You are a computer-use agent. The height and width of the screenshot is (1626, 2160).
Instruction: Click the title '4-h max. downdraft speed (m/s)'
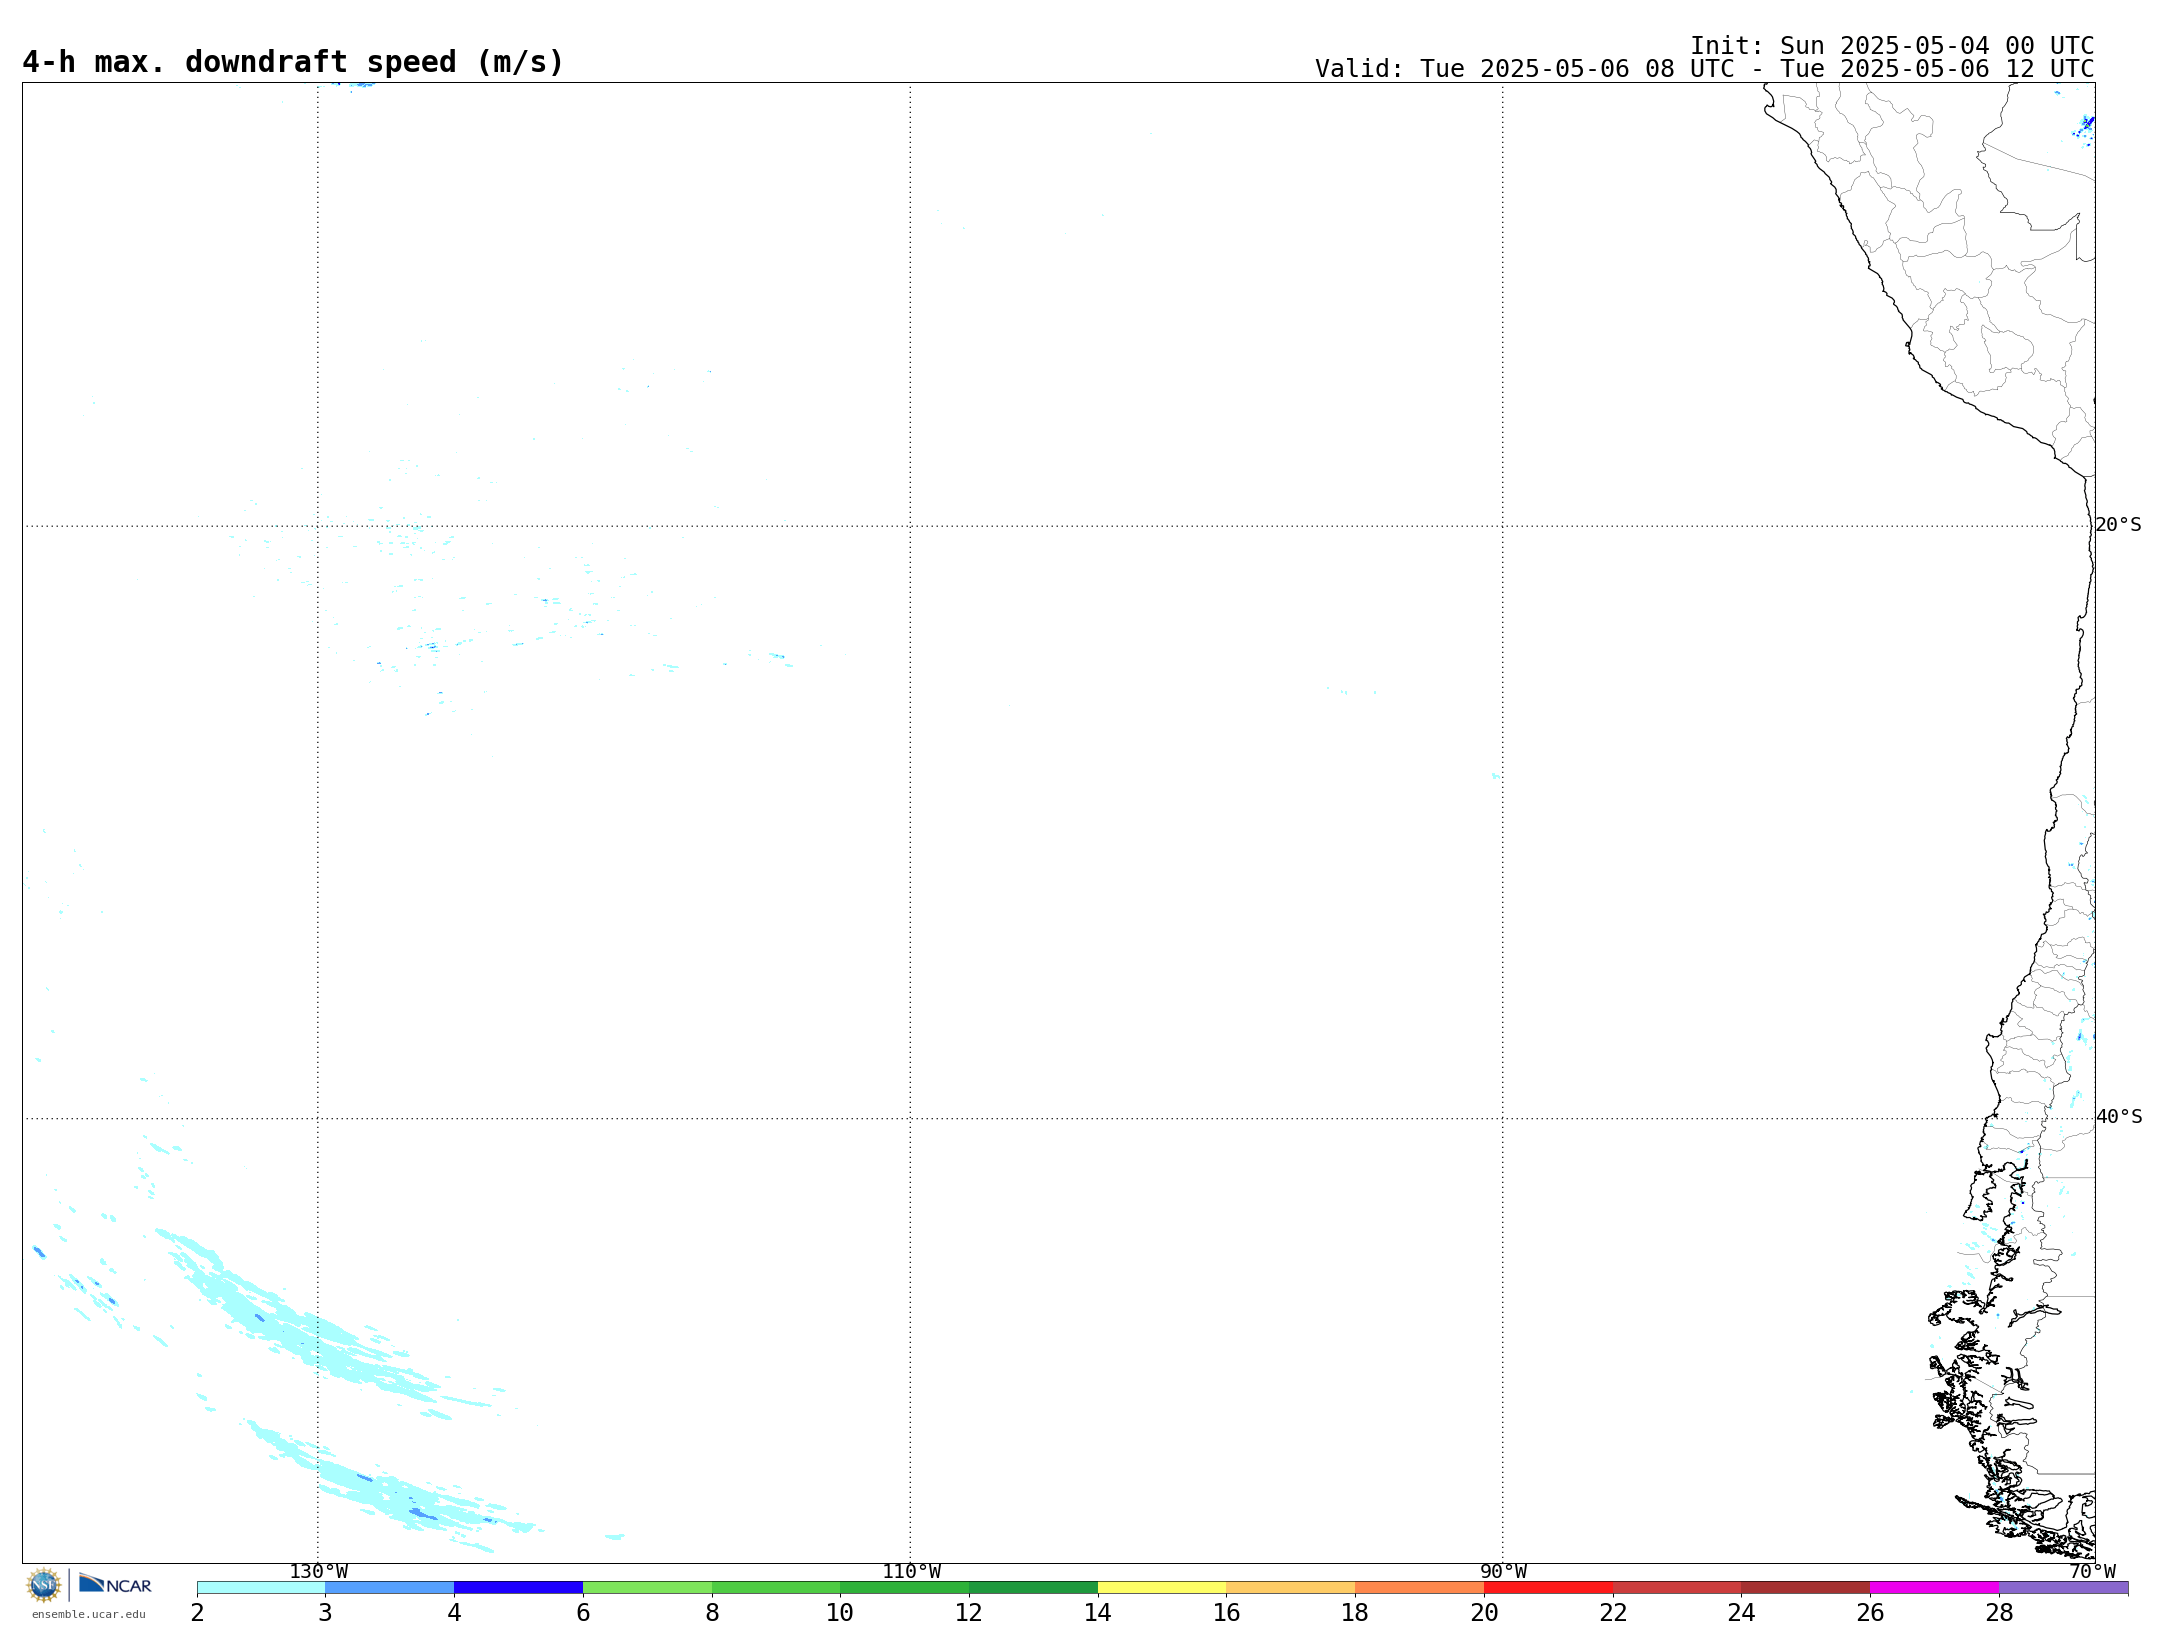(293, 62)
